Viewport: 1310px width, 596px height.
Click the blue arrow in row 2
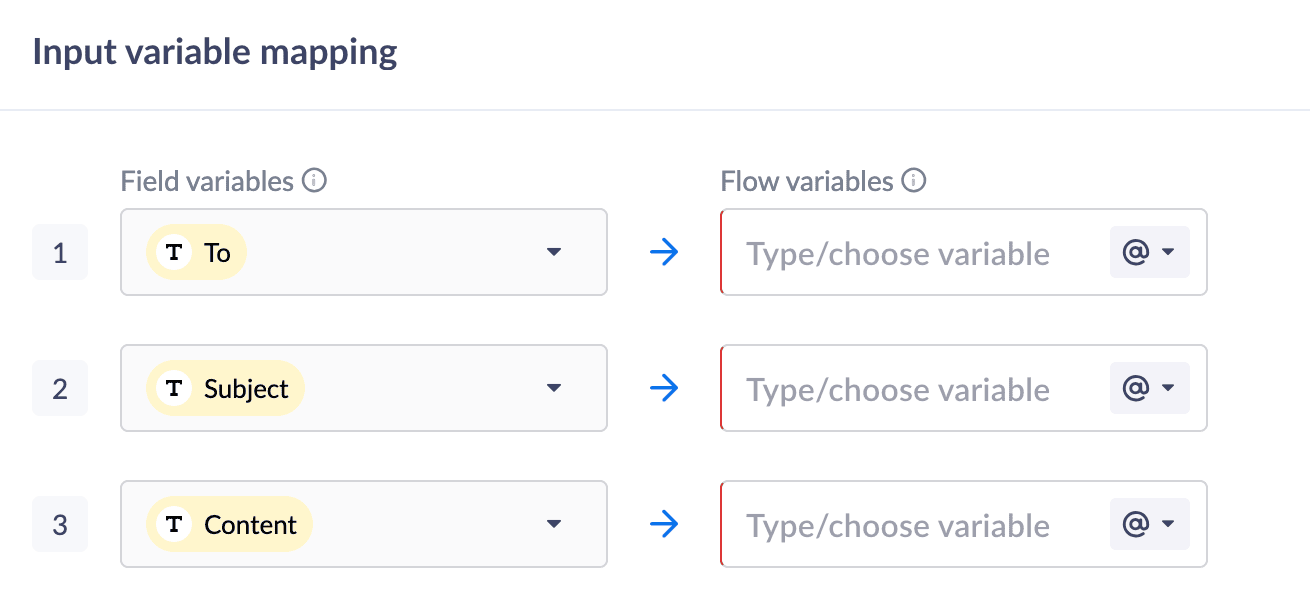[664, 388]
